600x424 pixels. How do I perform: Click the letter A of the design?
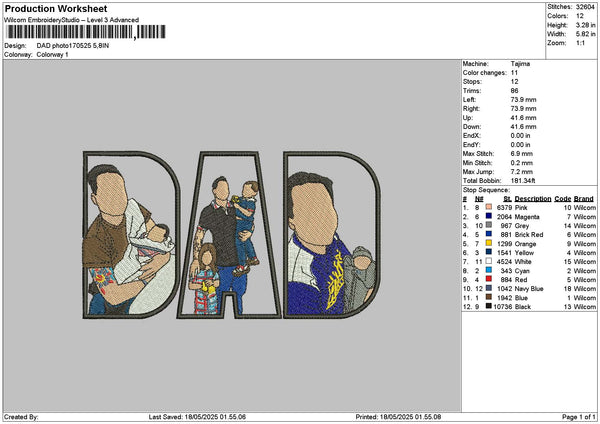pyautogui.click(x=229, y=235)
